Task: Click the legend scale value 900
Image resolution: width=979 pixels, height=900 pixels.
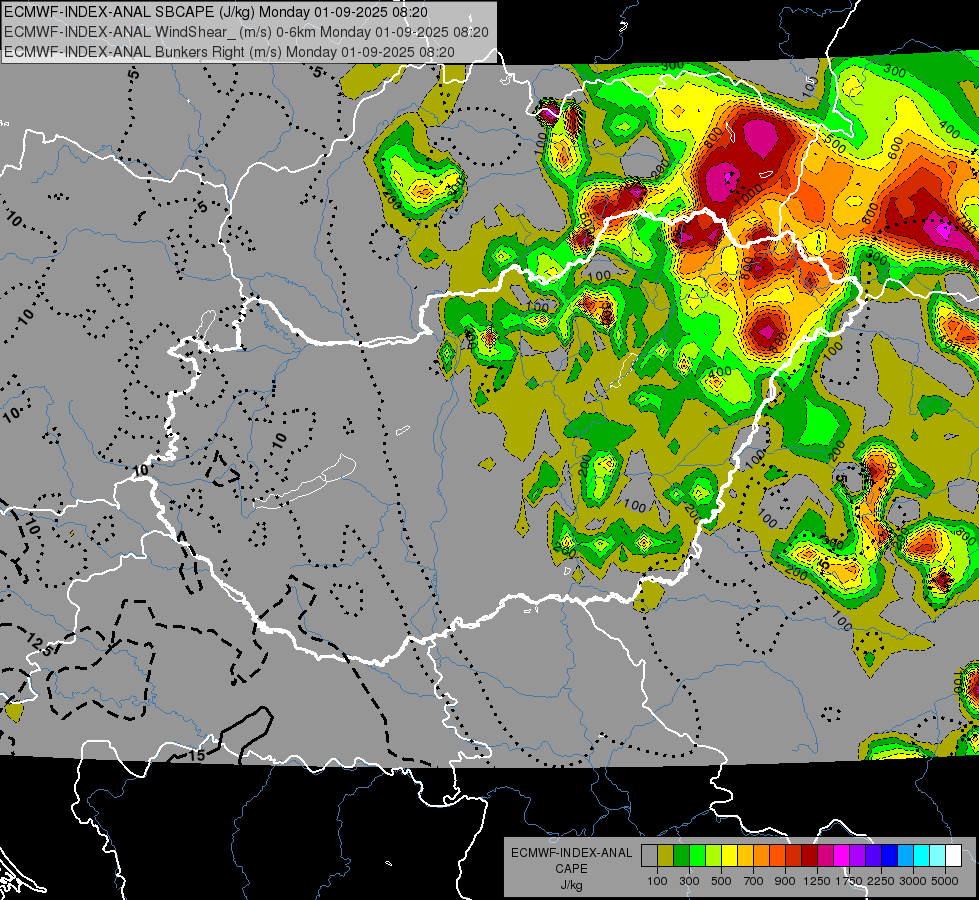Action: coord(785,881)
